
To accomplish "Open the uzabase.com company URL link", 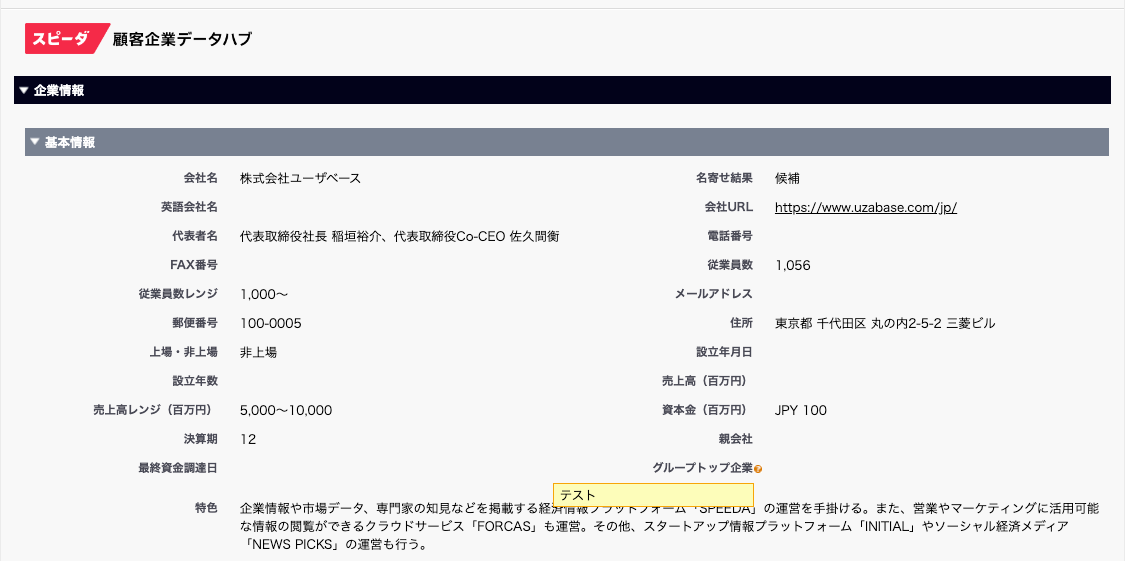I will tap(866, 208).
